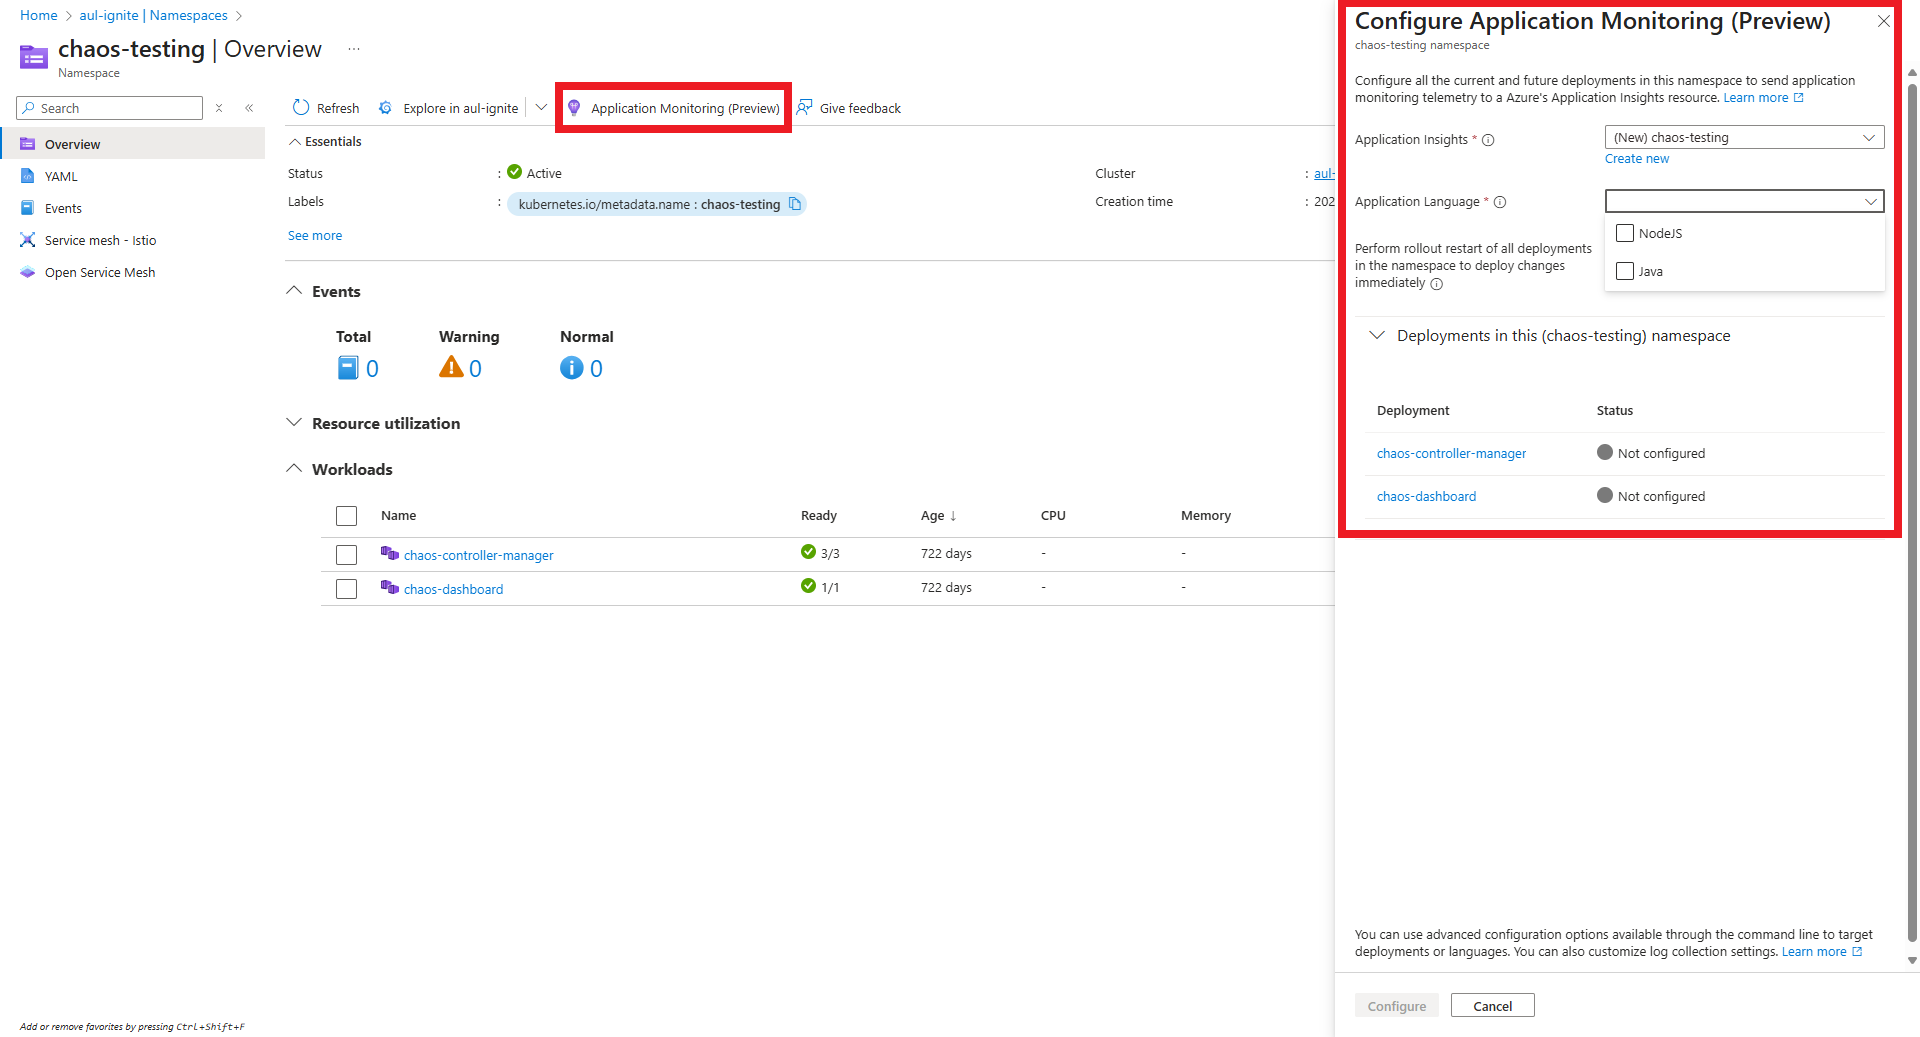Click the Application Insights info icon

point(1488,140)
